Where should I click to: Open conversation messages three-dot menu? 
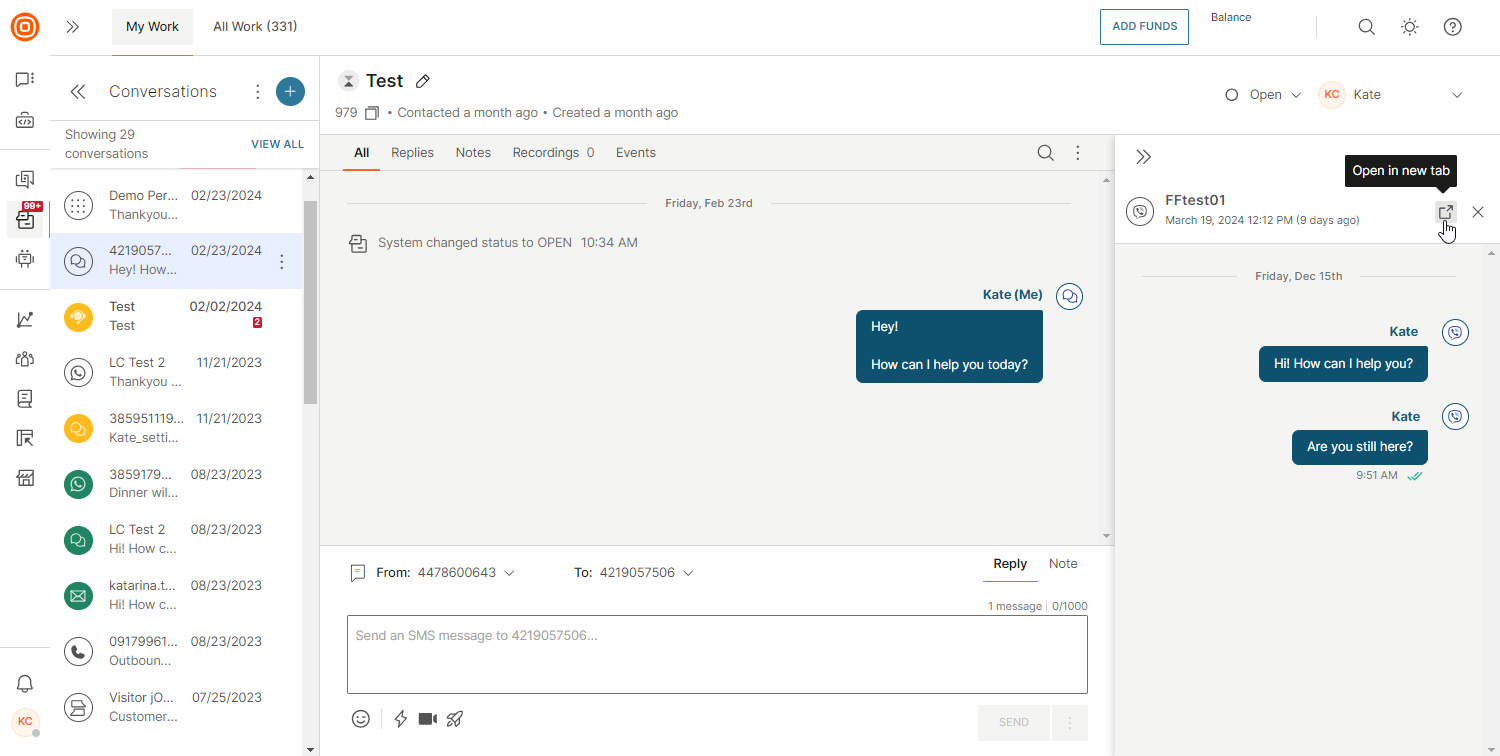[x=1078, y=153]
